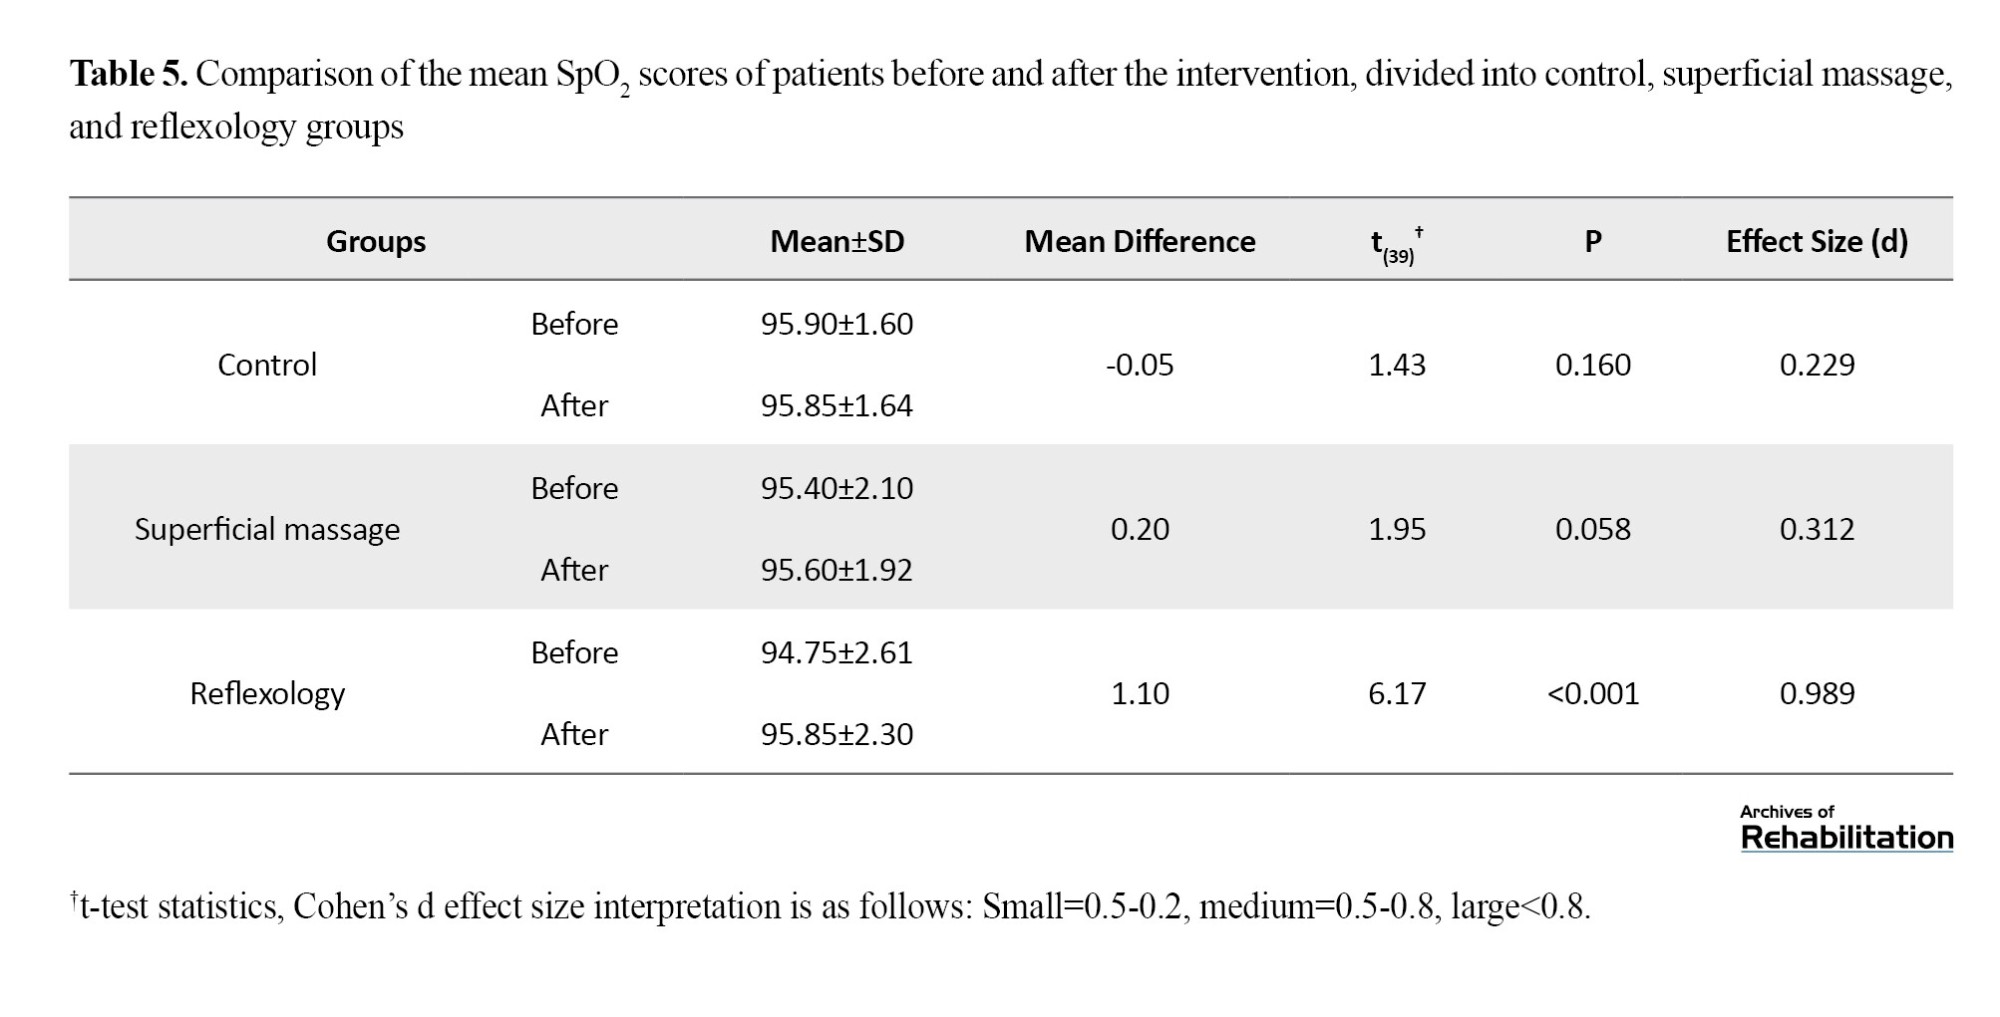The width and height of the screenshot is (2000, 1017).
Task: Click the Table 5 caption title
Action: pyautogui.click(x=128, y=74)
